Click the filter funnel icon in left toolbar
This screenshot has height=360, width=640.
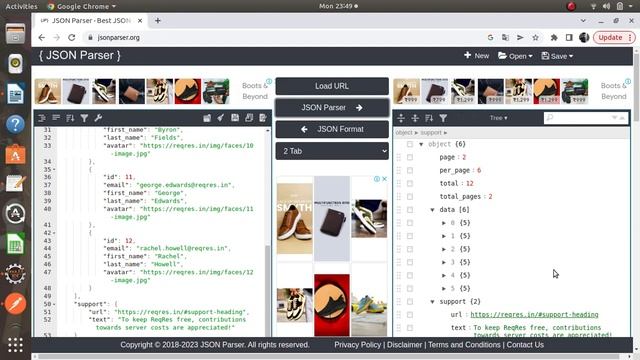(x=84, y=118)
